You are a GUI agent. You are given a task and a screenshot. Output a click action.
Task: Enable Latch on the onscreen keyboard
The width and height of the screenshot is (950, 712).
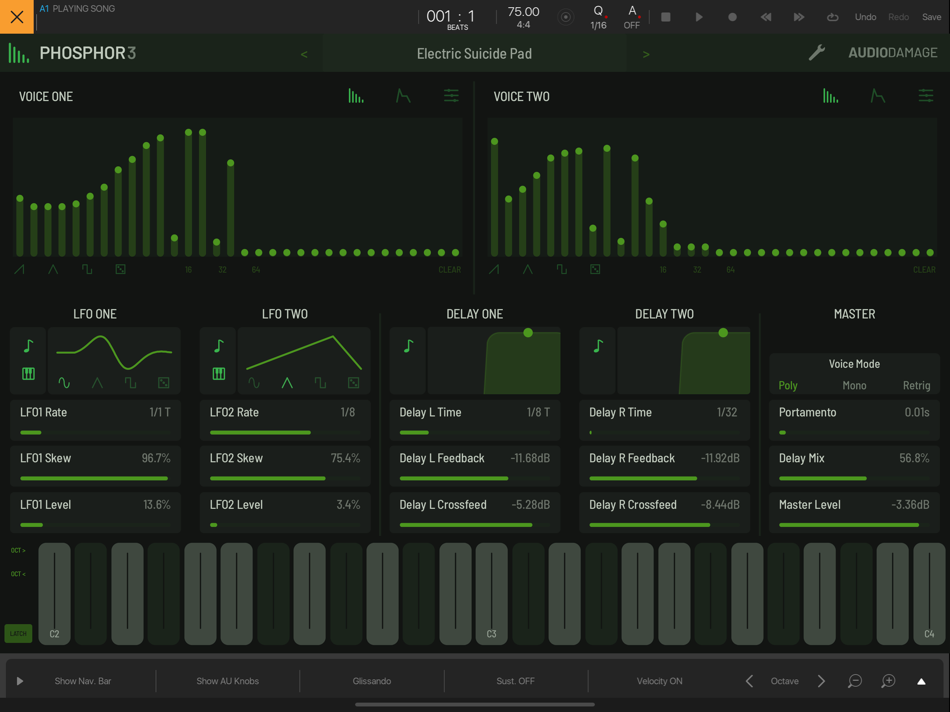(x=17, y=633)
